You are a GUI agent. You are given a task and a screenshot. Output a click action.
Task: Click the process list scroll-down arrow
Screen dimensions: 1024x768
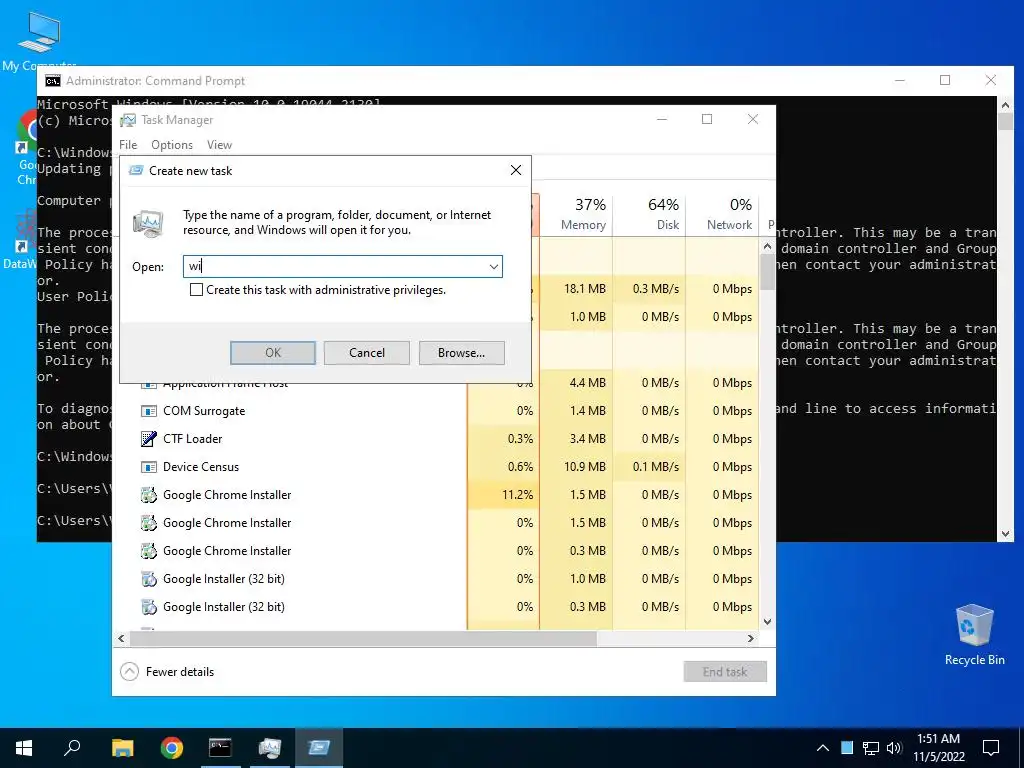tap(767, 622)
